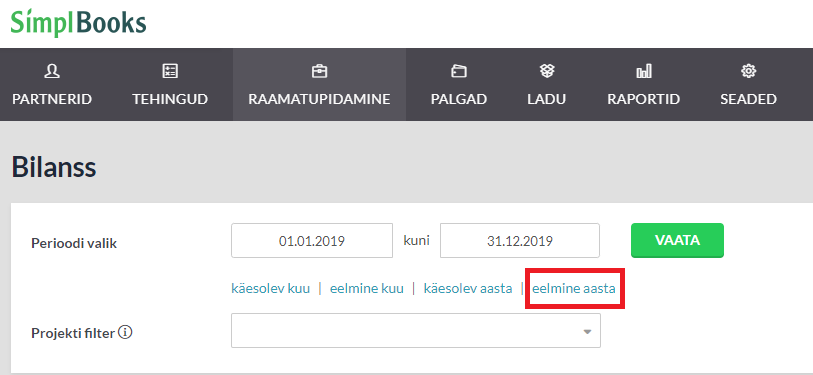813x375 pixels.
Task: Click the Raamatupidamine briefcase icon
Action: [319, 72]
